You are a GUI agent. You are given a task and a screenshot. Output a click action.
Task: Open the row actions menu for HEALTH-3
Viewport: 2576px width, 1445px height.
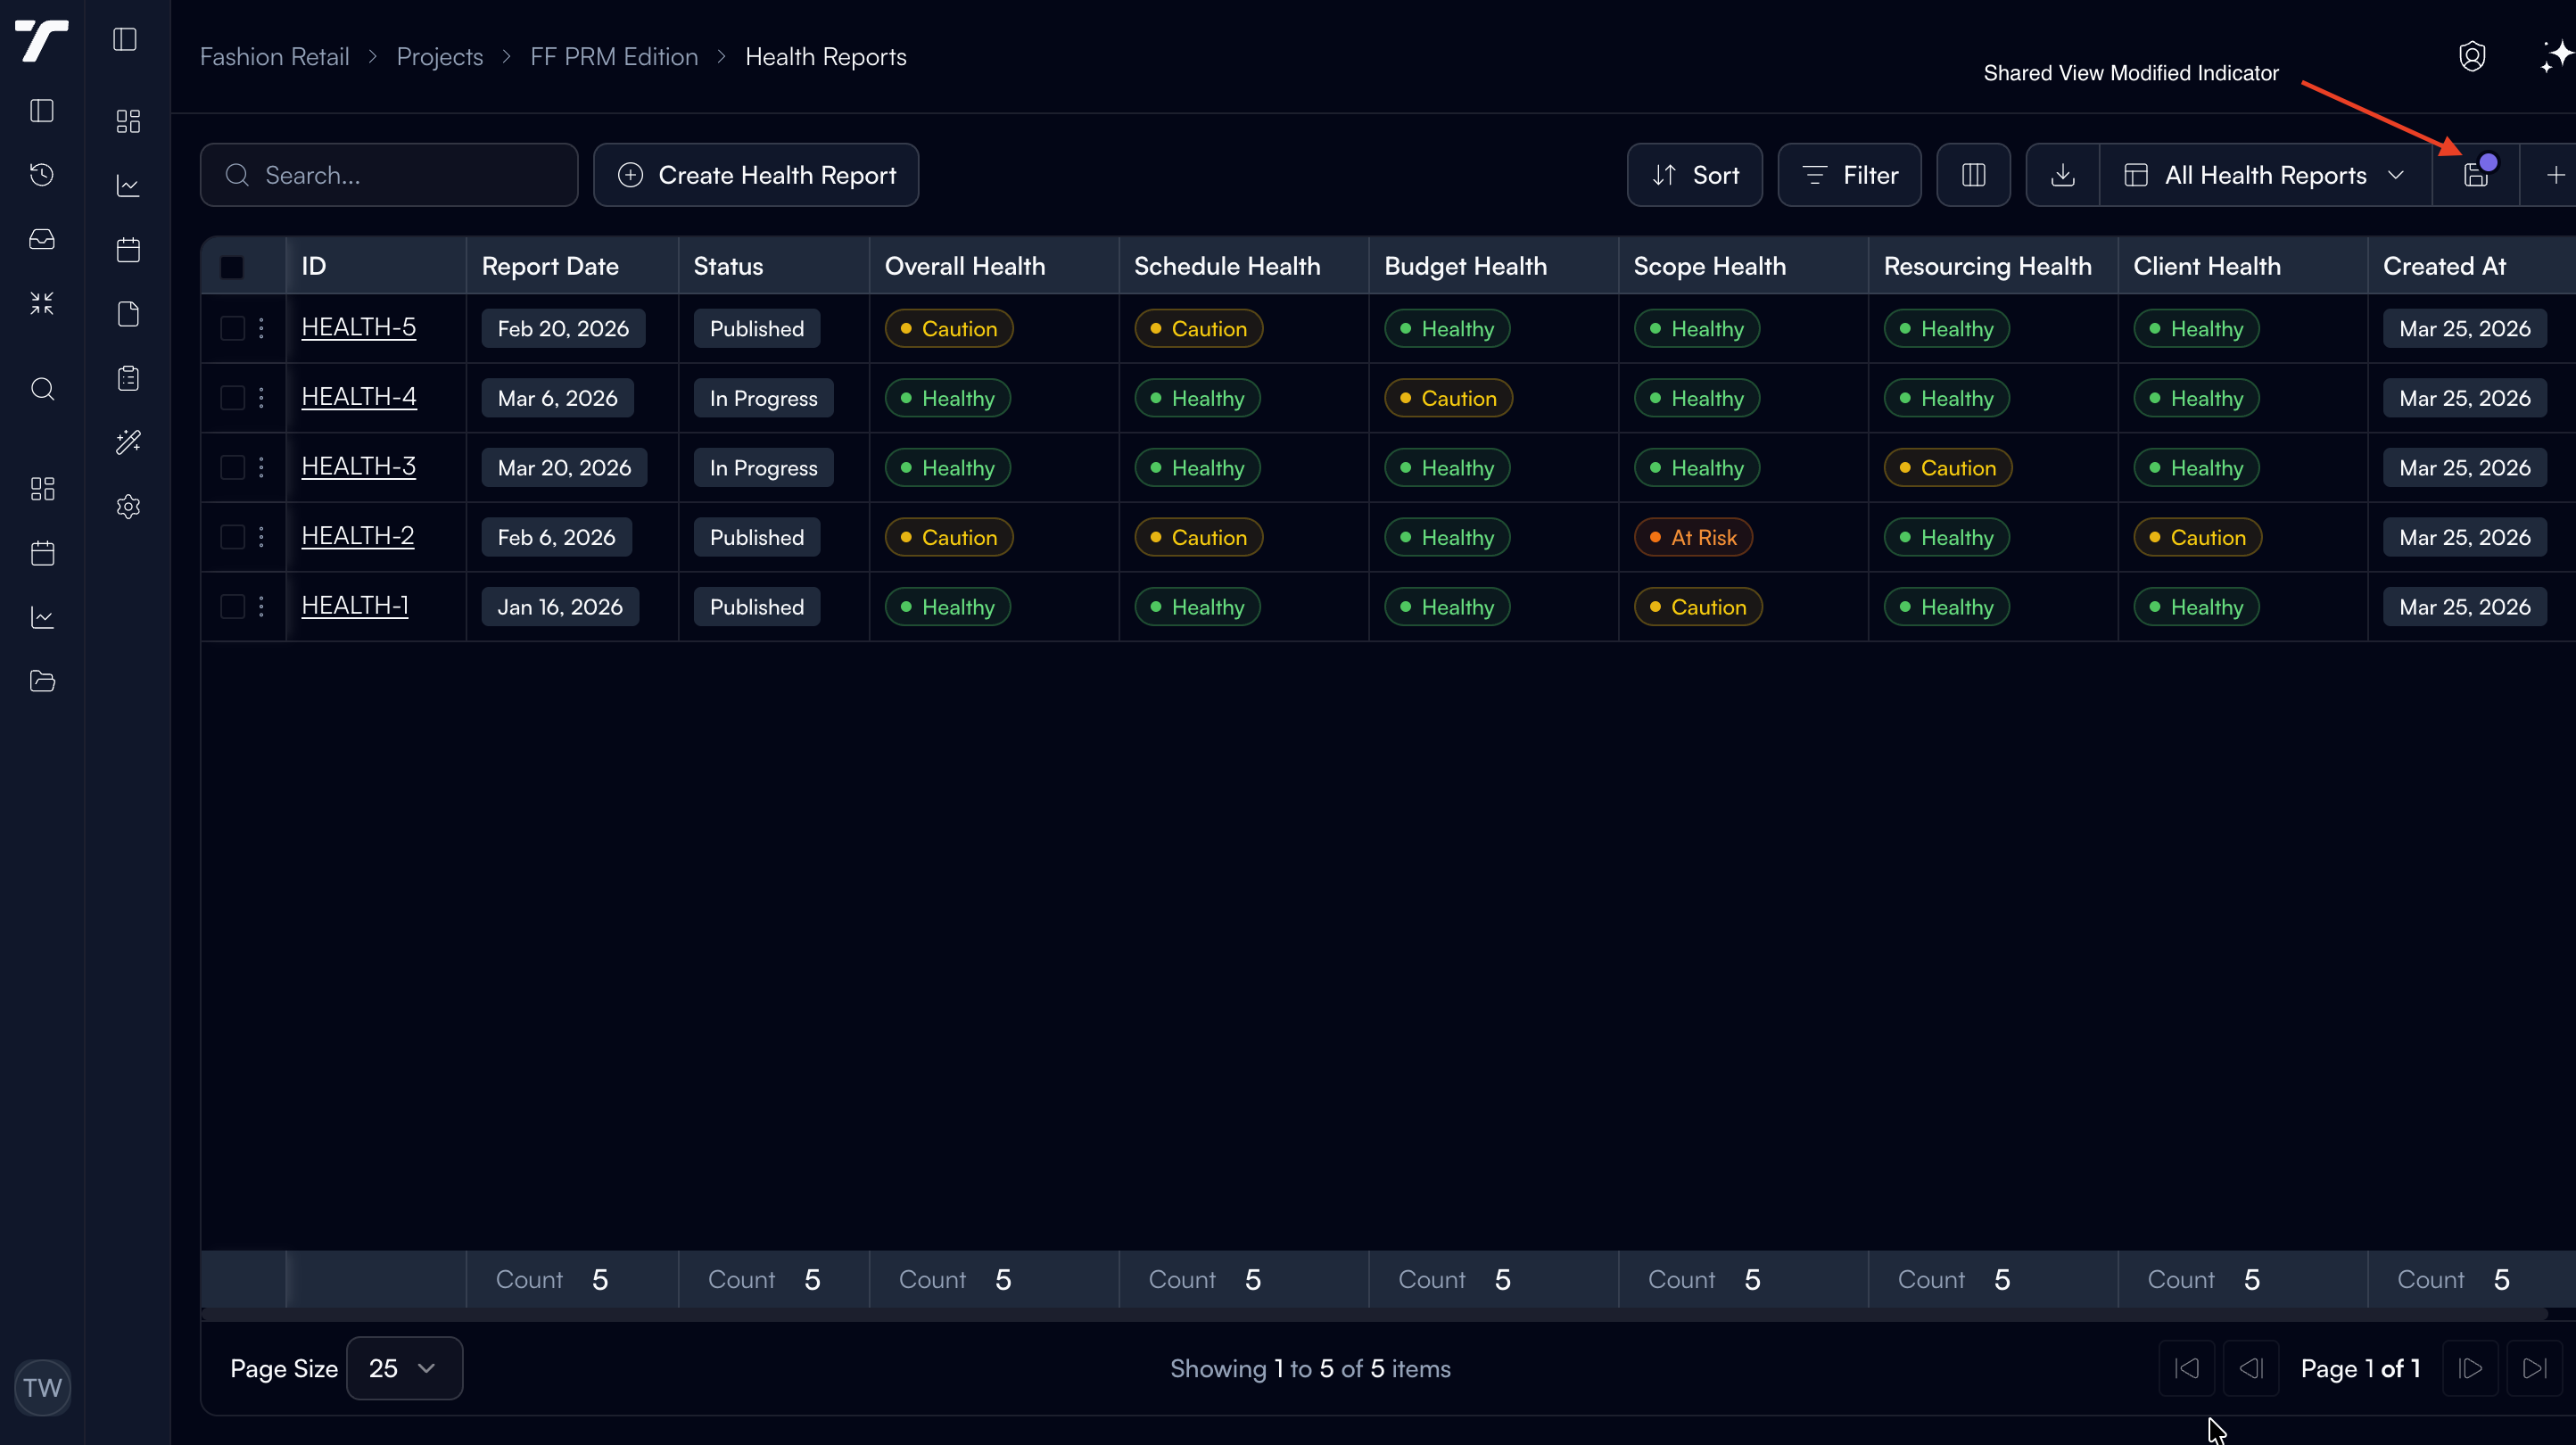tap(261, 467)
